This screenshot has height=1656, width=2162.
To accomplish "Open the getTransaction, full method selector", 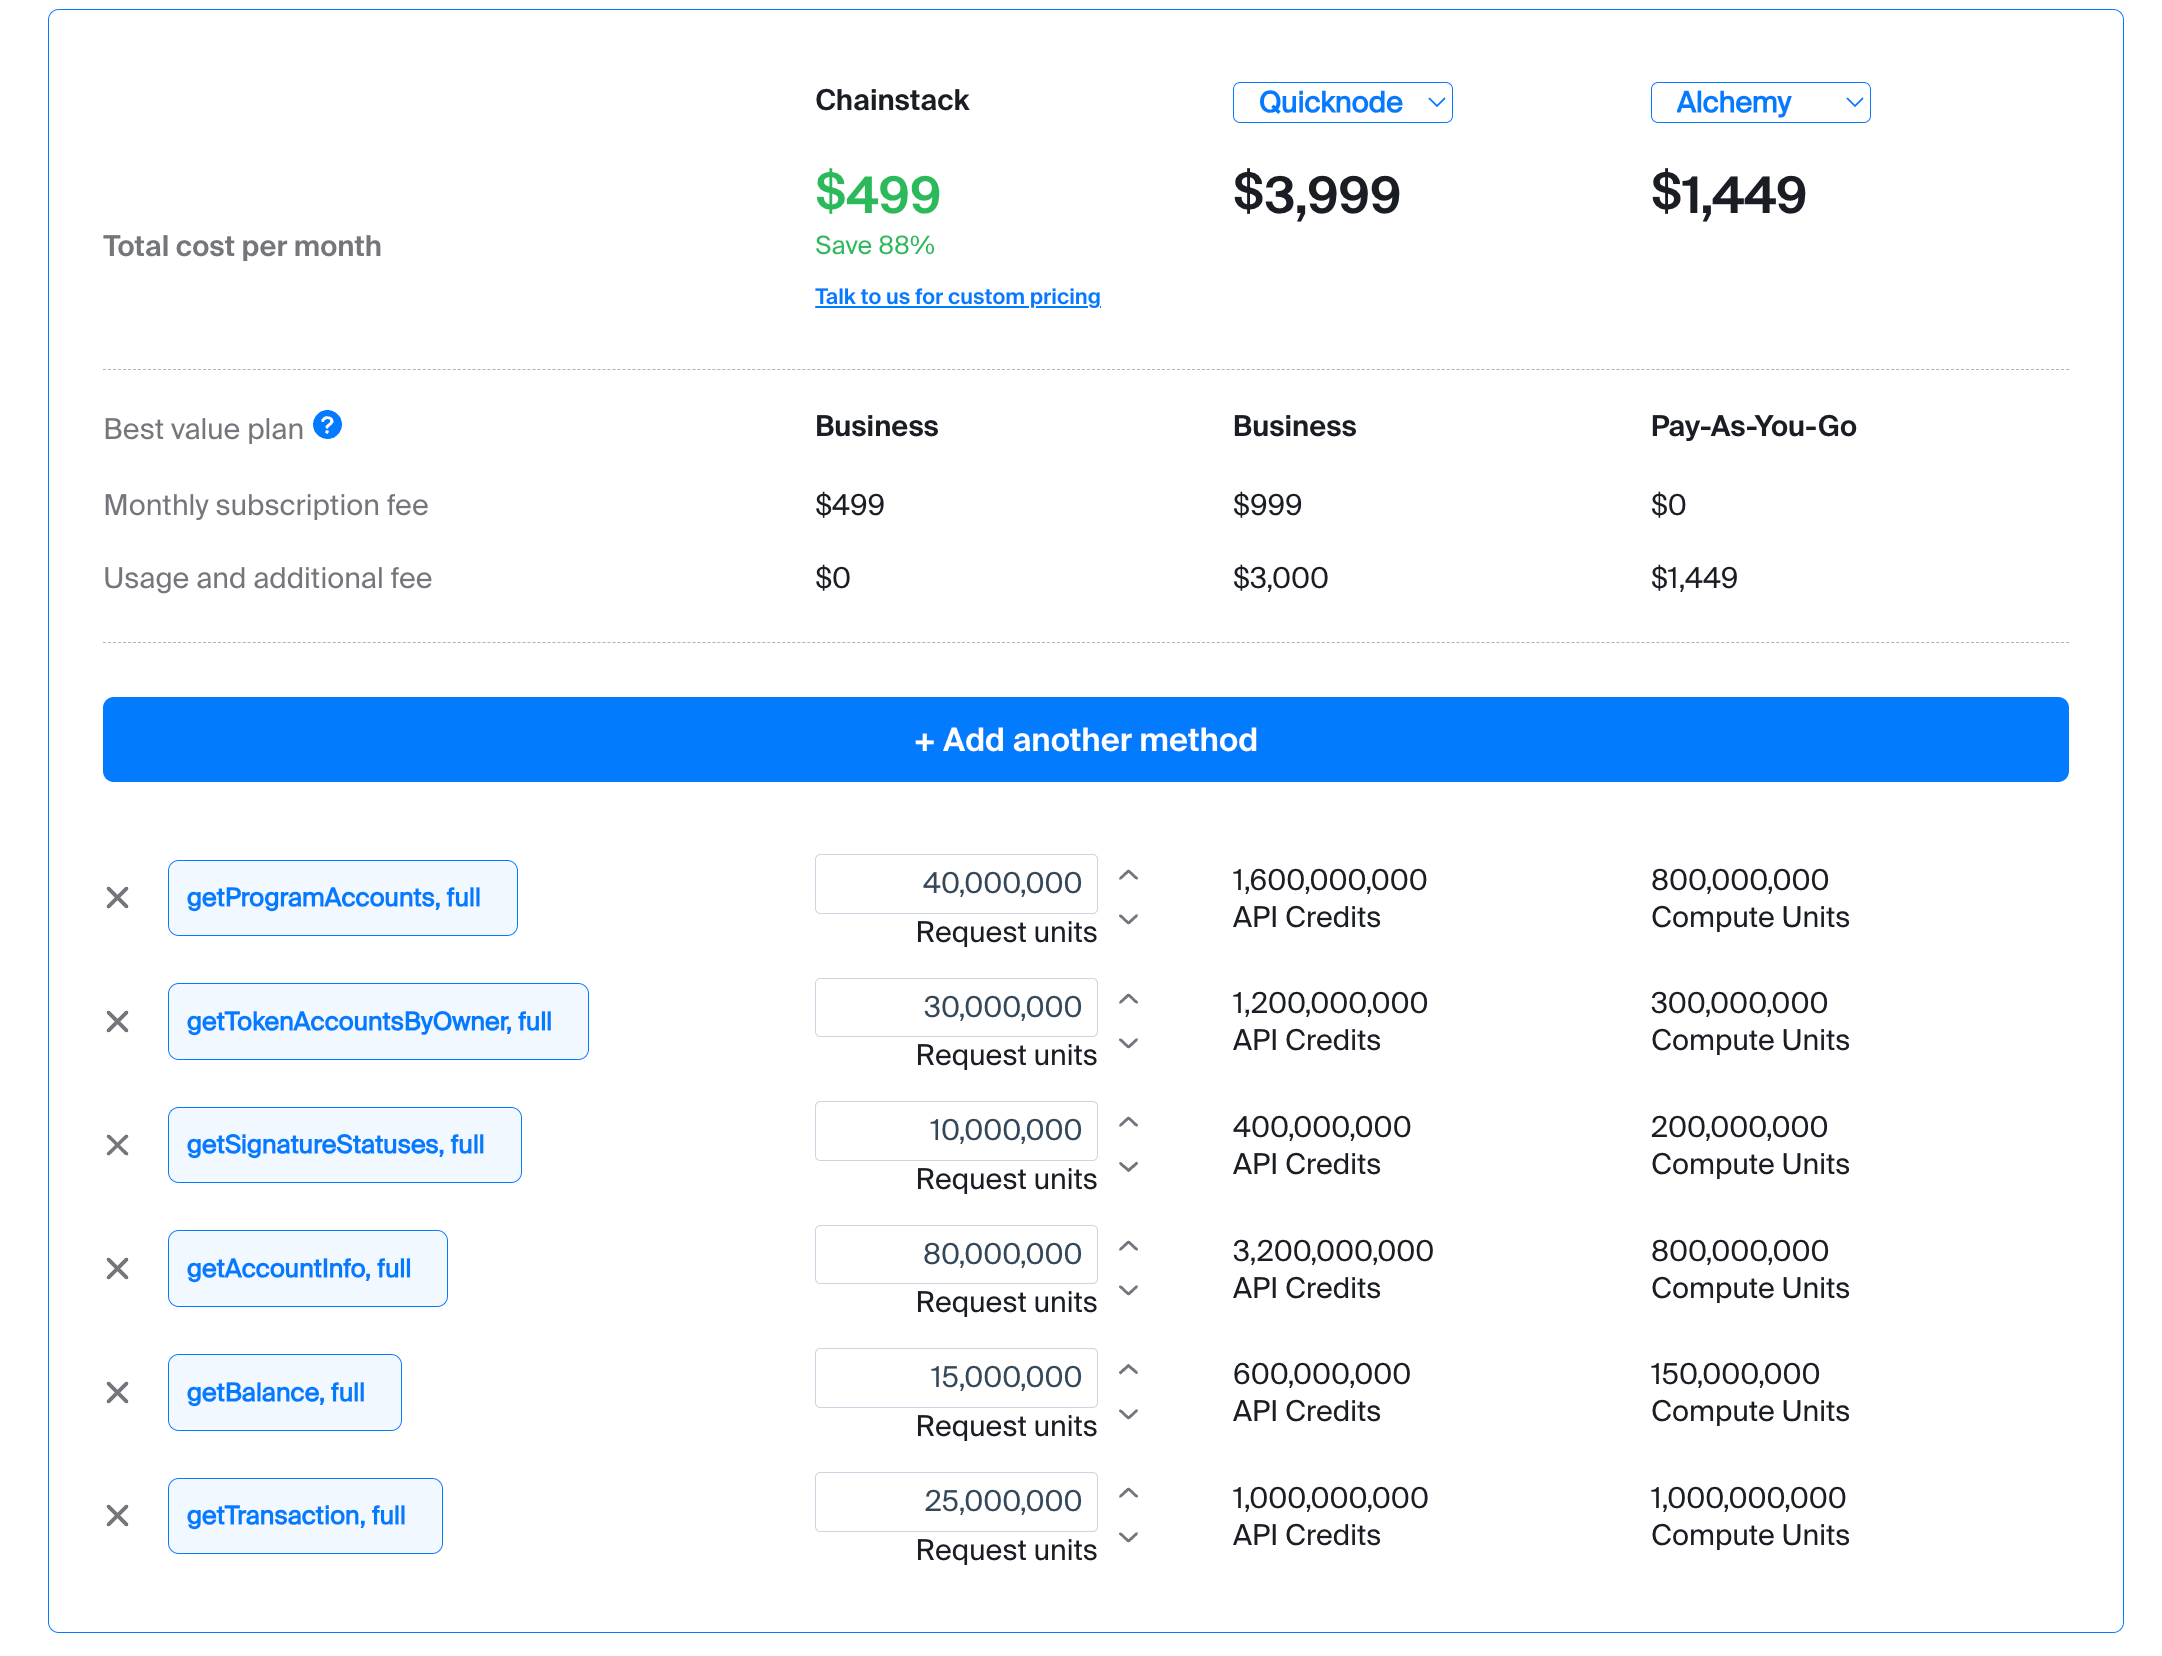I will 305,1516.
